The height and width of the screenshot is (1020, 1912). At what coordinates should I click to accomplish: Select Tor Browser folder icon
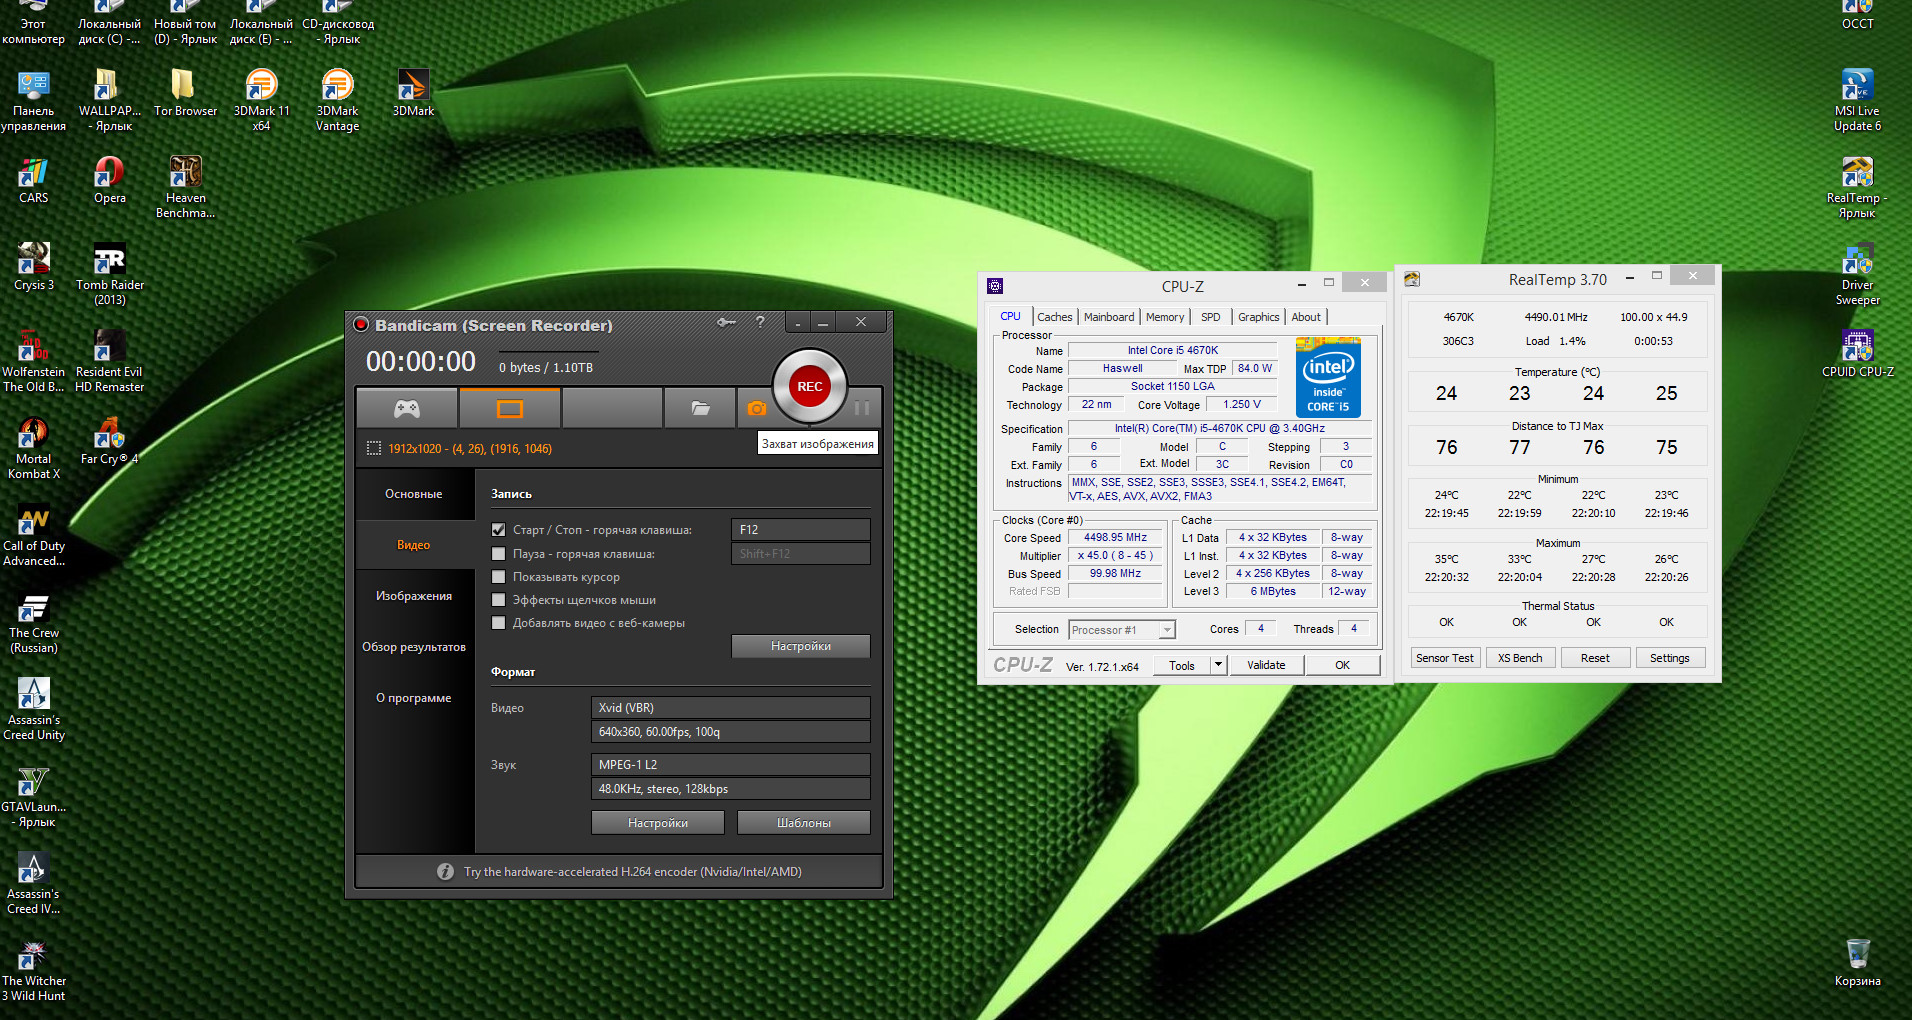(185, 93)
